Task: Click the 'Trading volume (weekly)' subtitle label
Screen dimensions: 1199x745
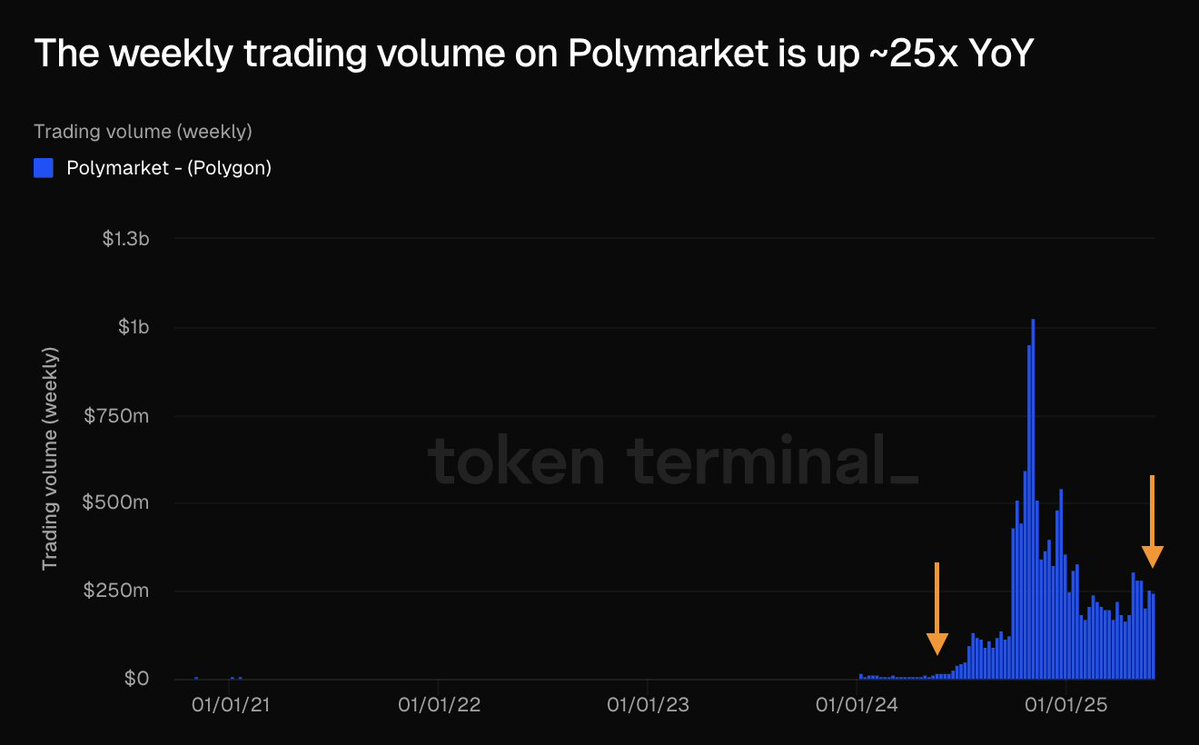Action: (142, 131)
